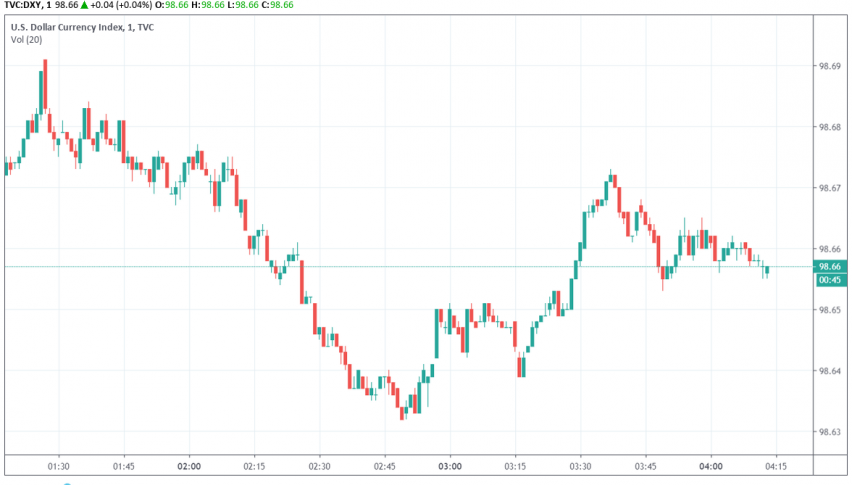
Task: Click the last candle at chart's right edge
Action: 767,271
